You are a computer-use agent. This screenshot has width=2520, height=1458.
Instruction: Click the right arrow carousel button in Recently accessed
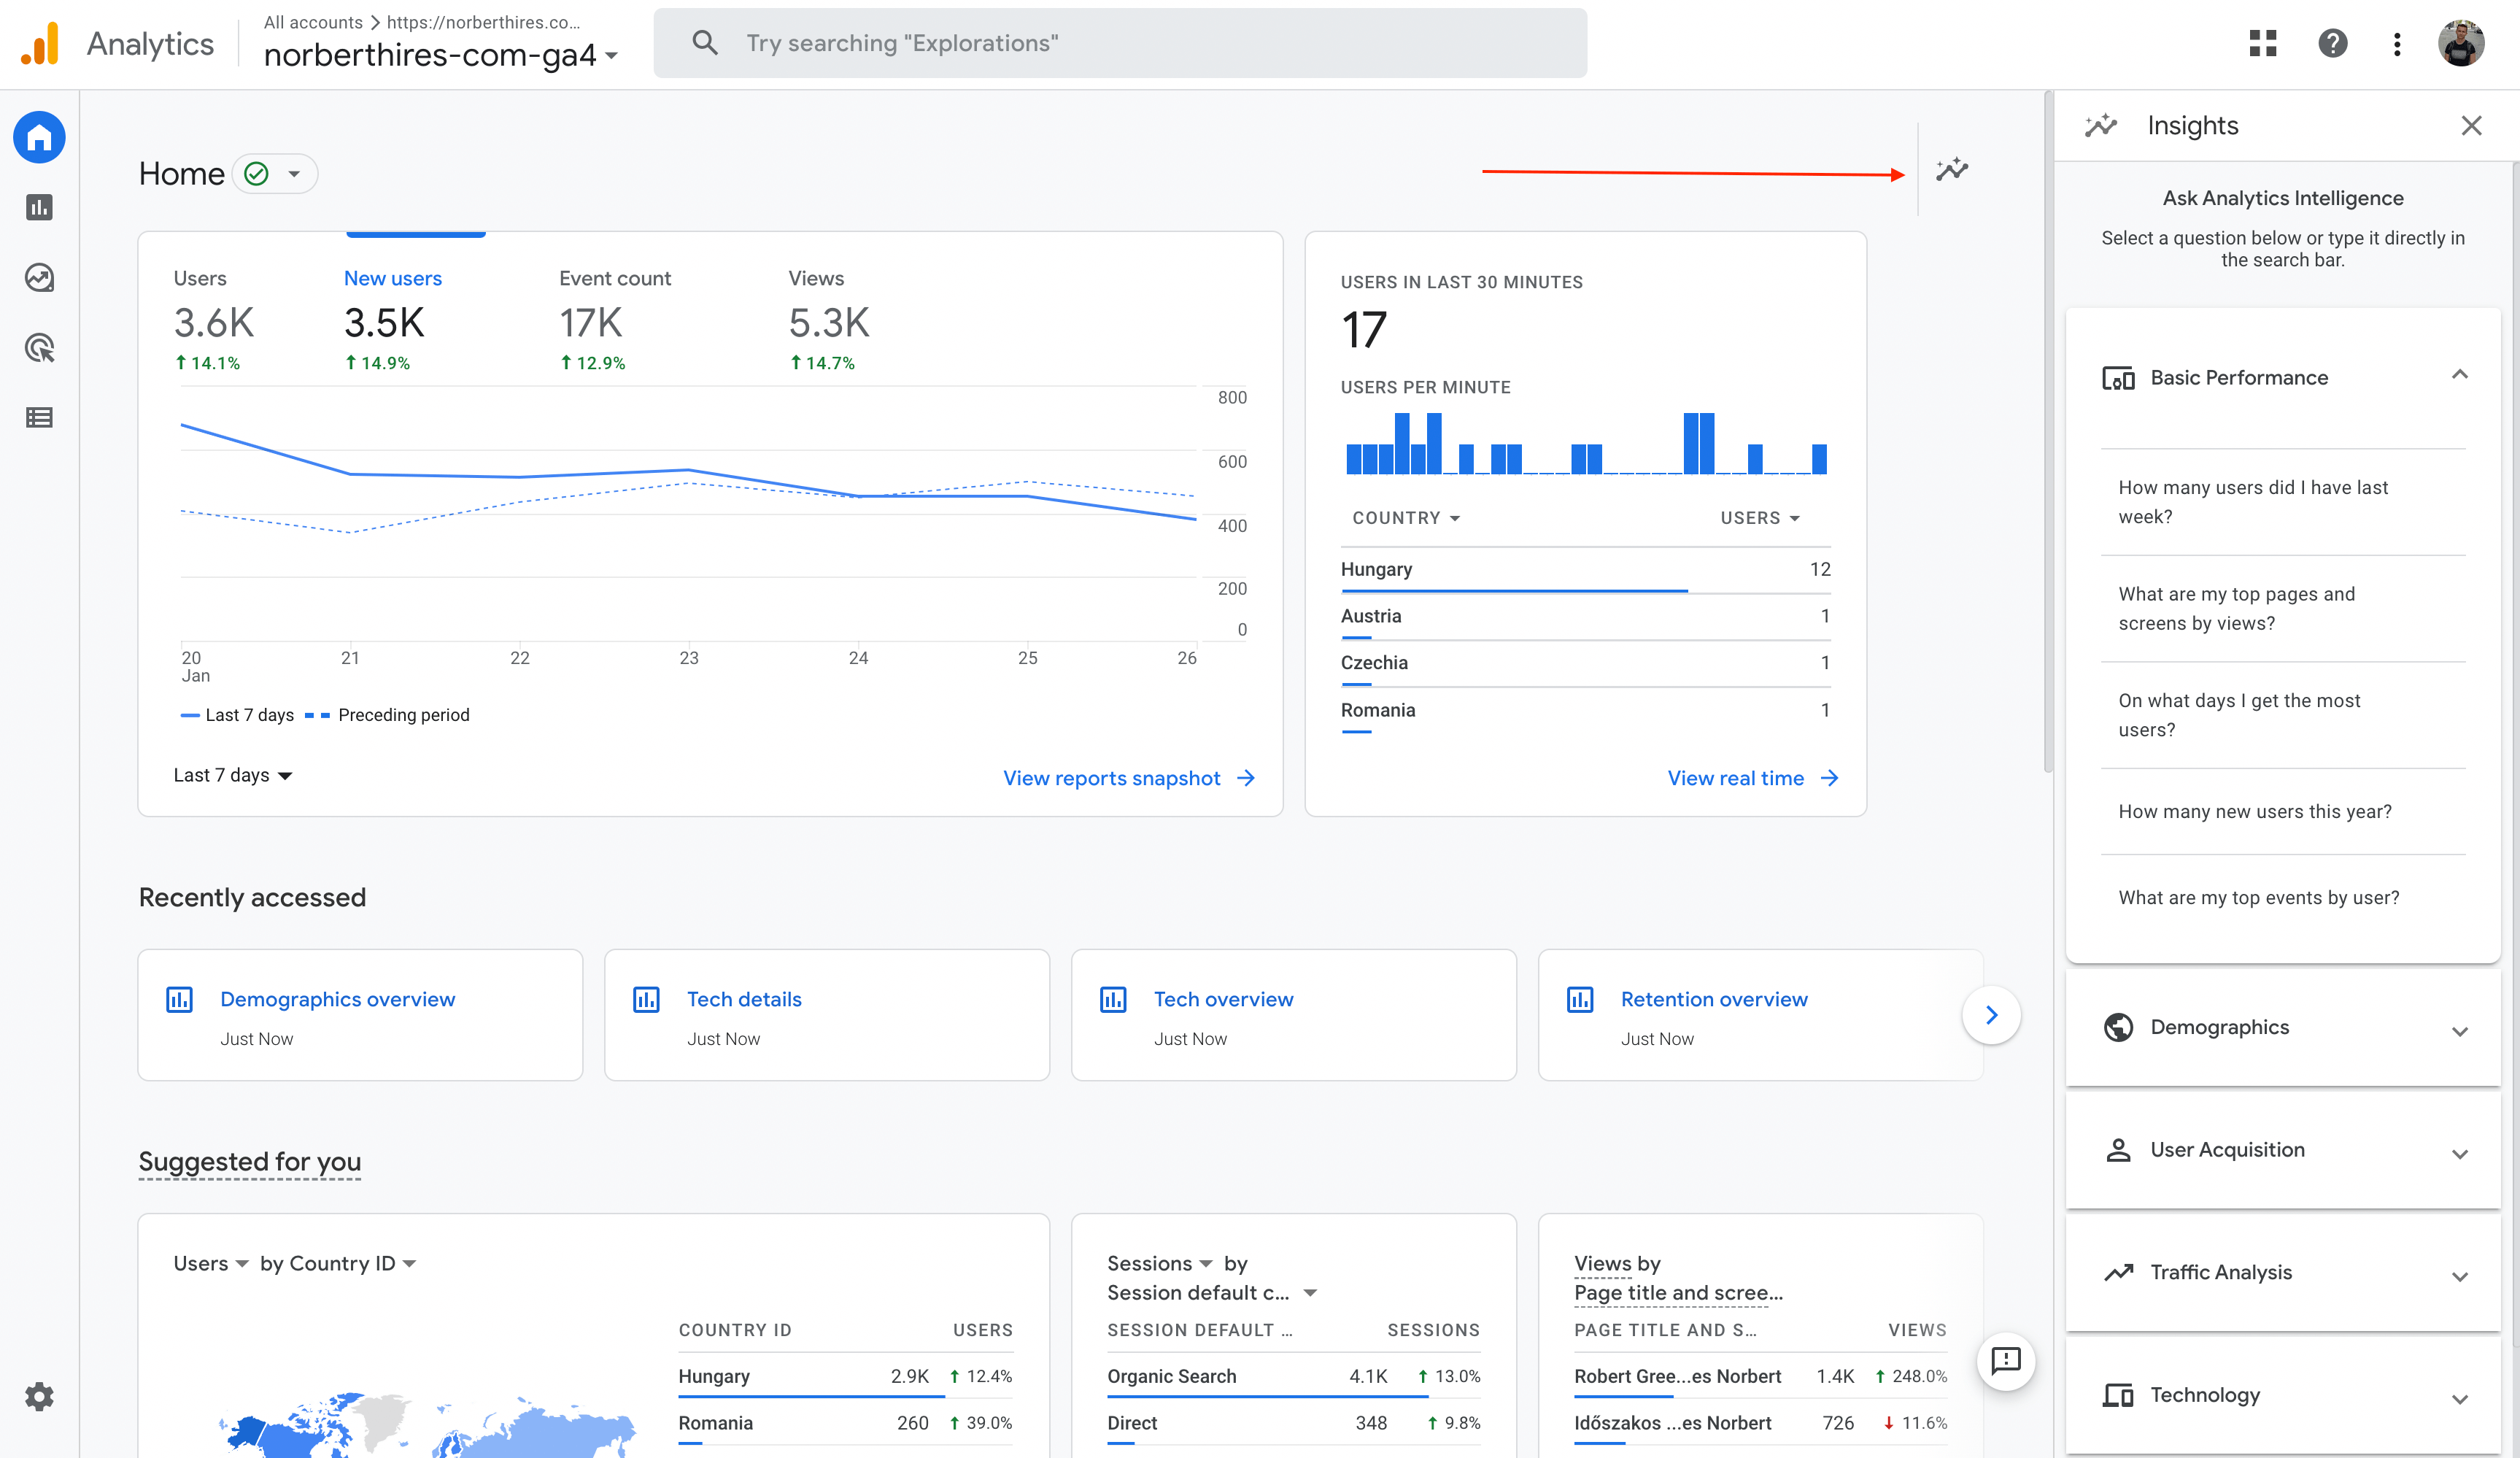(x=1993, y=1012)
